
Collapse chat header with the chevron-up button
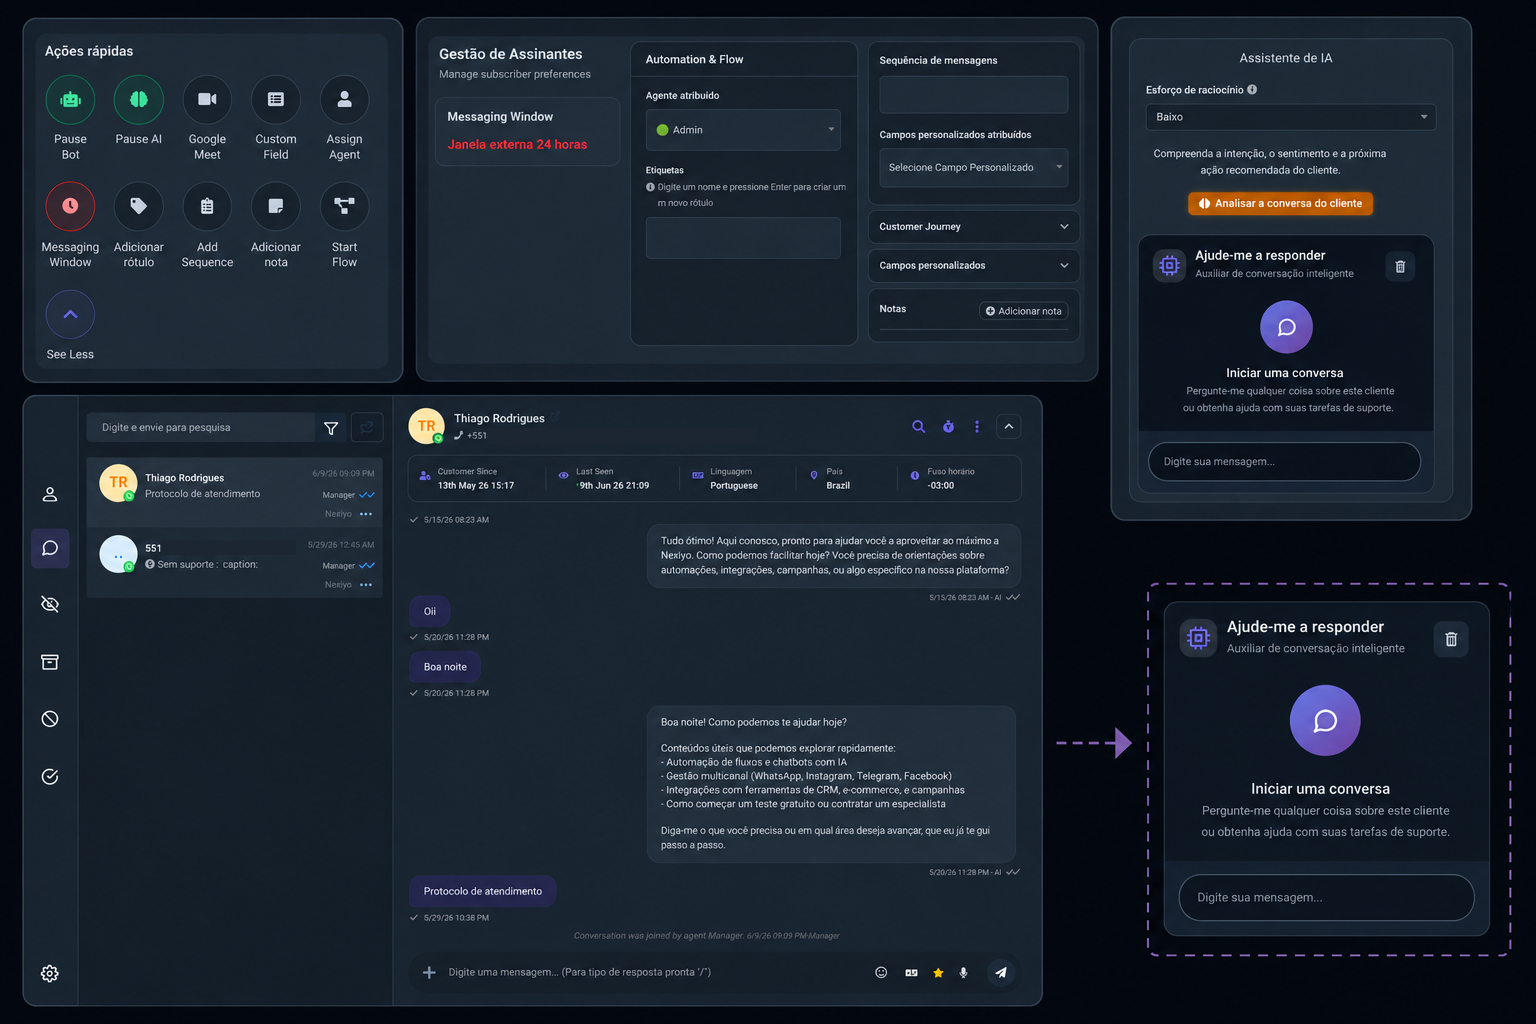pos(1009,427)
